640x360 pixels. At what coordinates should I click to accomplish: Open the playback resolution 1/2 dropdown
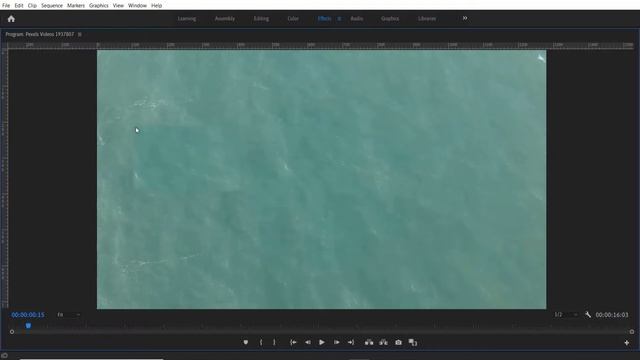point(566,315)
